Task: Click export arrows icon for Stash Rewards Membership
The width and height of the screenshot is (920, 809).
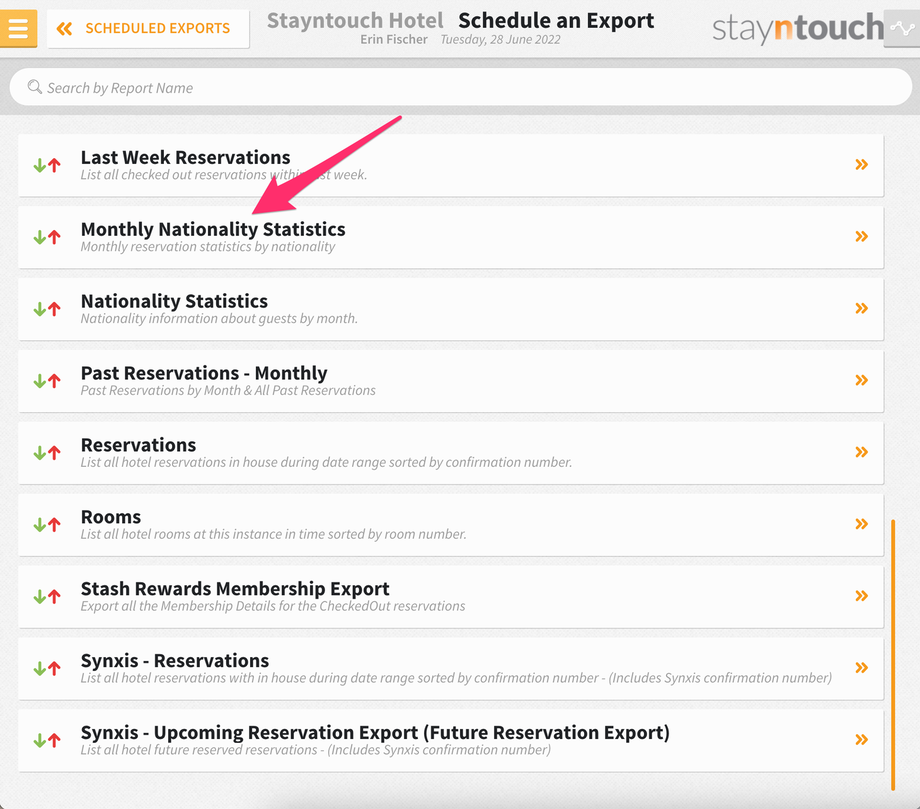Action: point(47,597)
